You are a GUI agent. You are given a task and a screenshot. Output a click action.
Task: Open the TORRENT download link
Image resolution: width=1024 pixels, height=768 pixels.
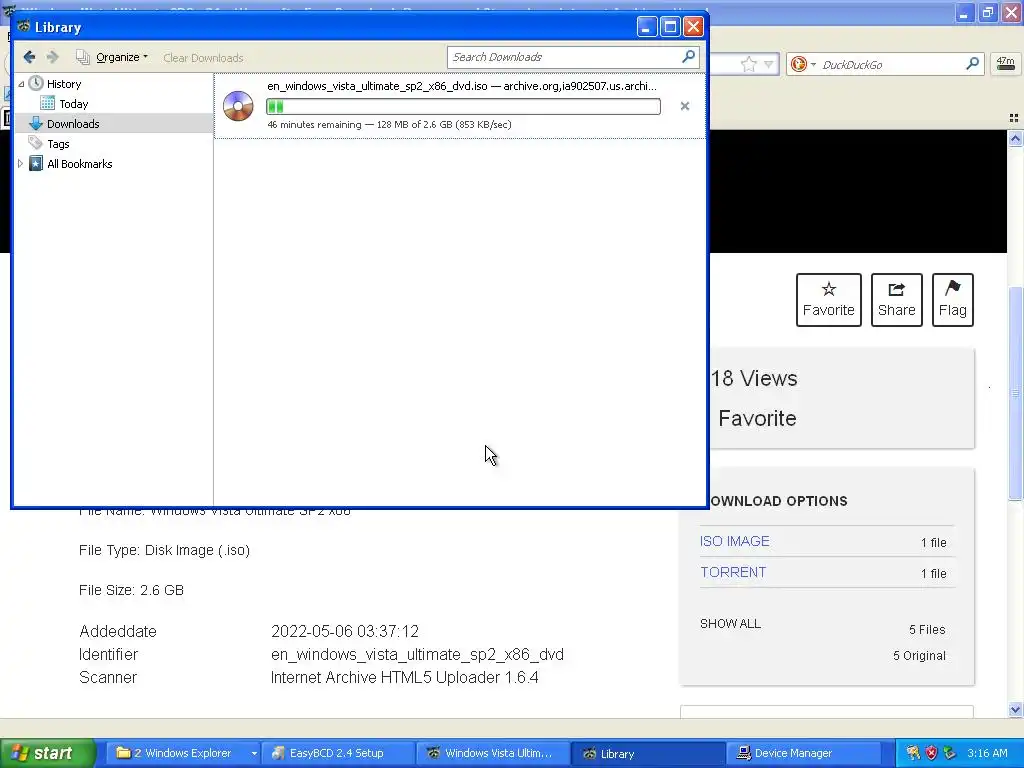pos(733,572)
